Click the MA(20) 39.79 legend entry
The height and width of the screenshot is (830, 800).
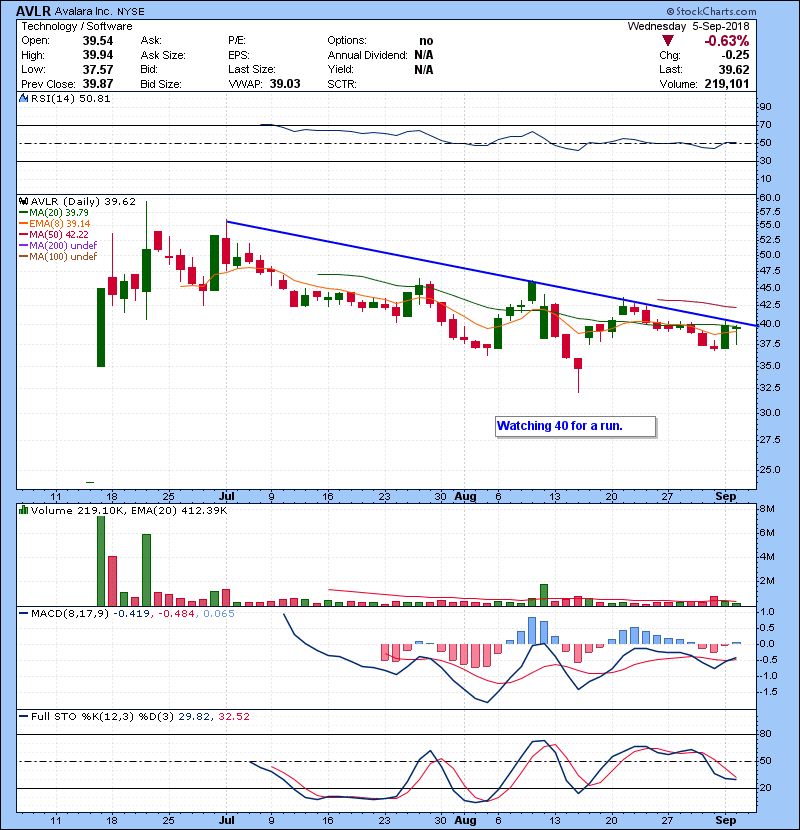[x=54, y=212]
